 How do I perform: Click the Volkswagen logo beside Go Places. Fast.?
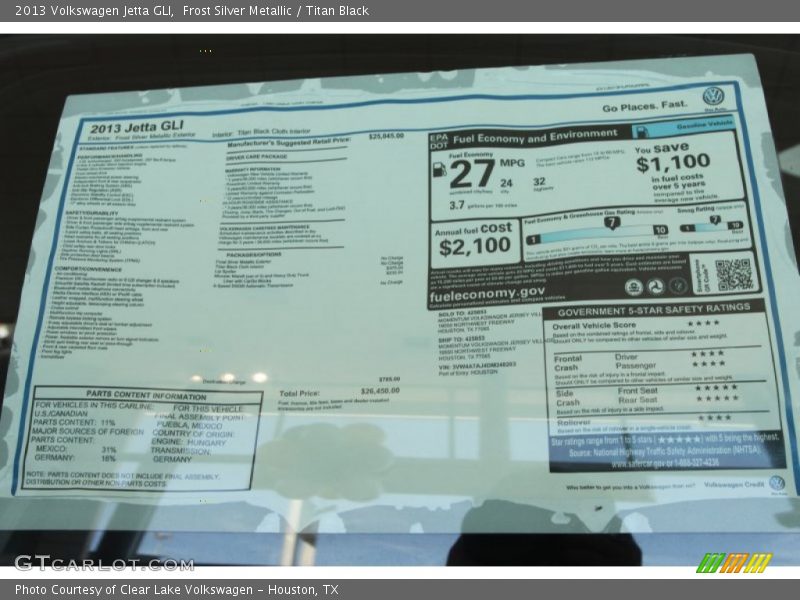pyautogui.click(x=712, y=96)
